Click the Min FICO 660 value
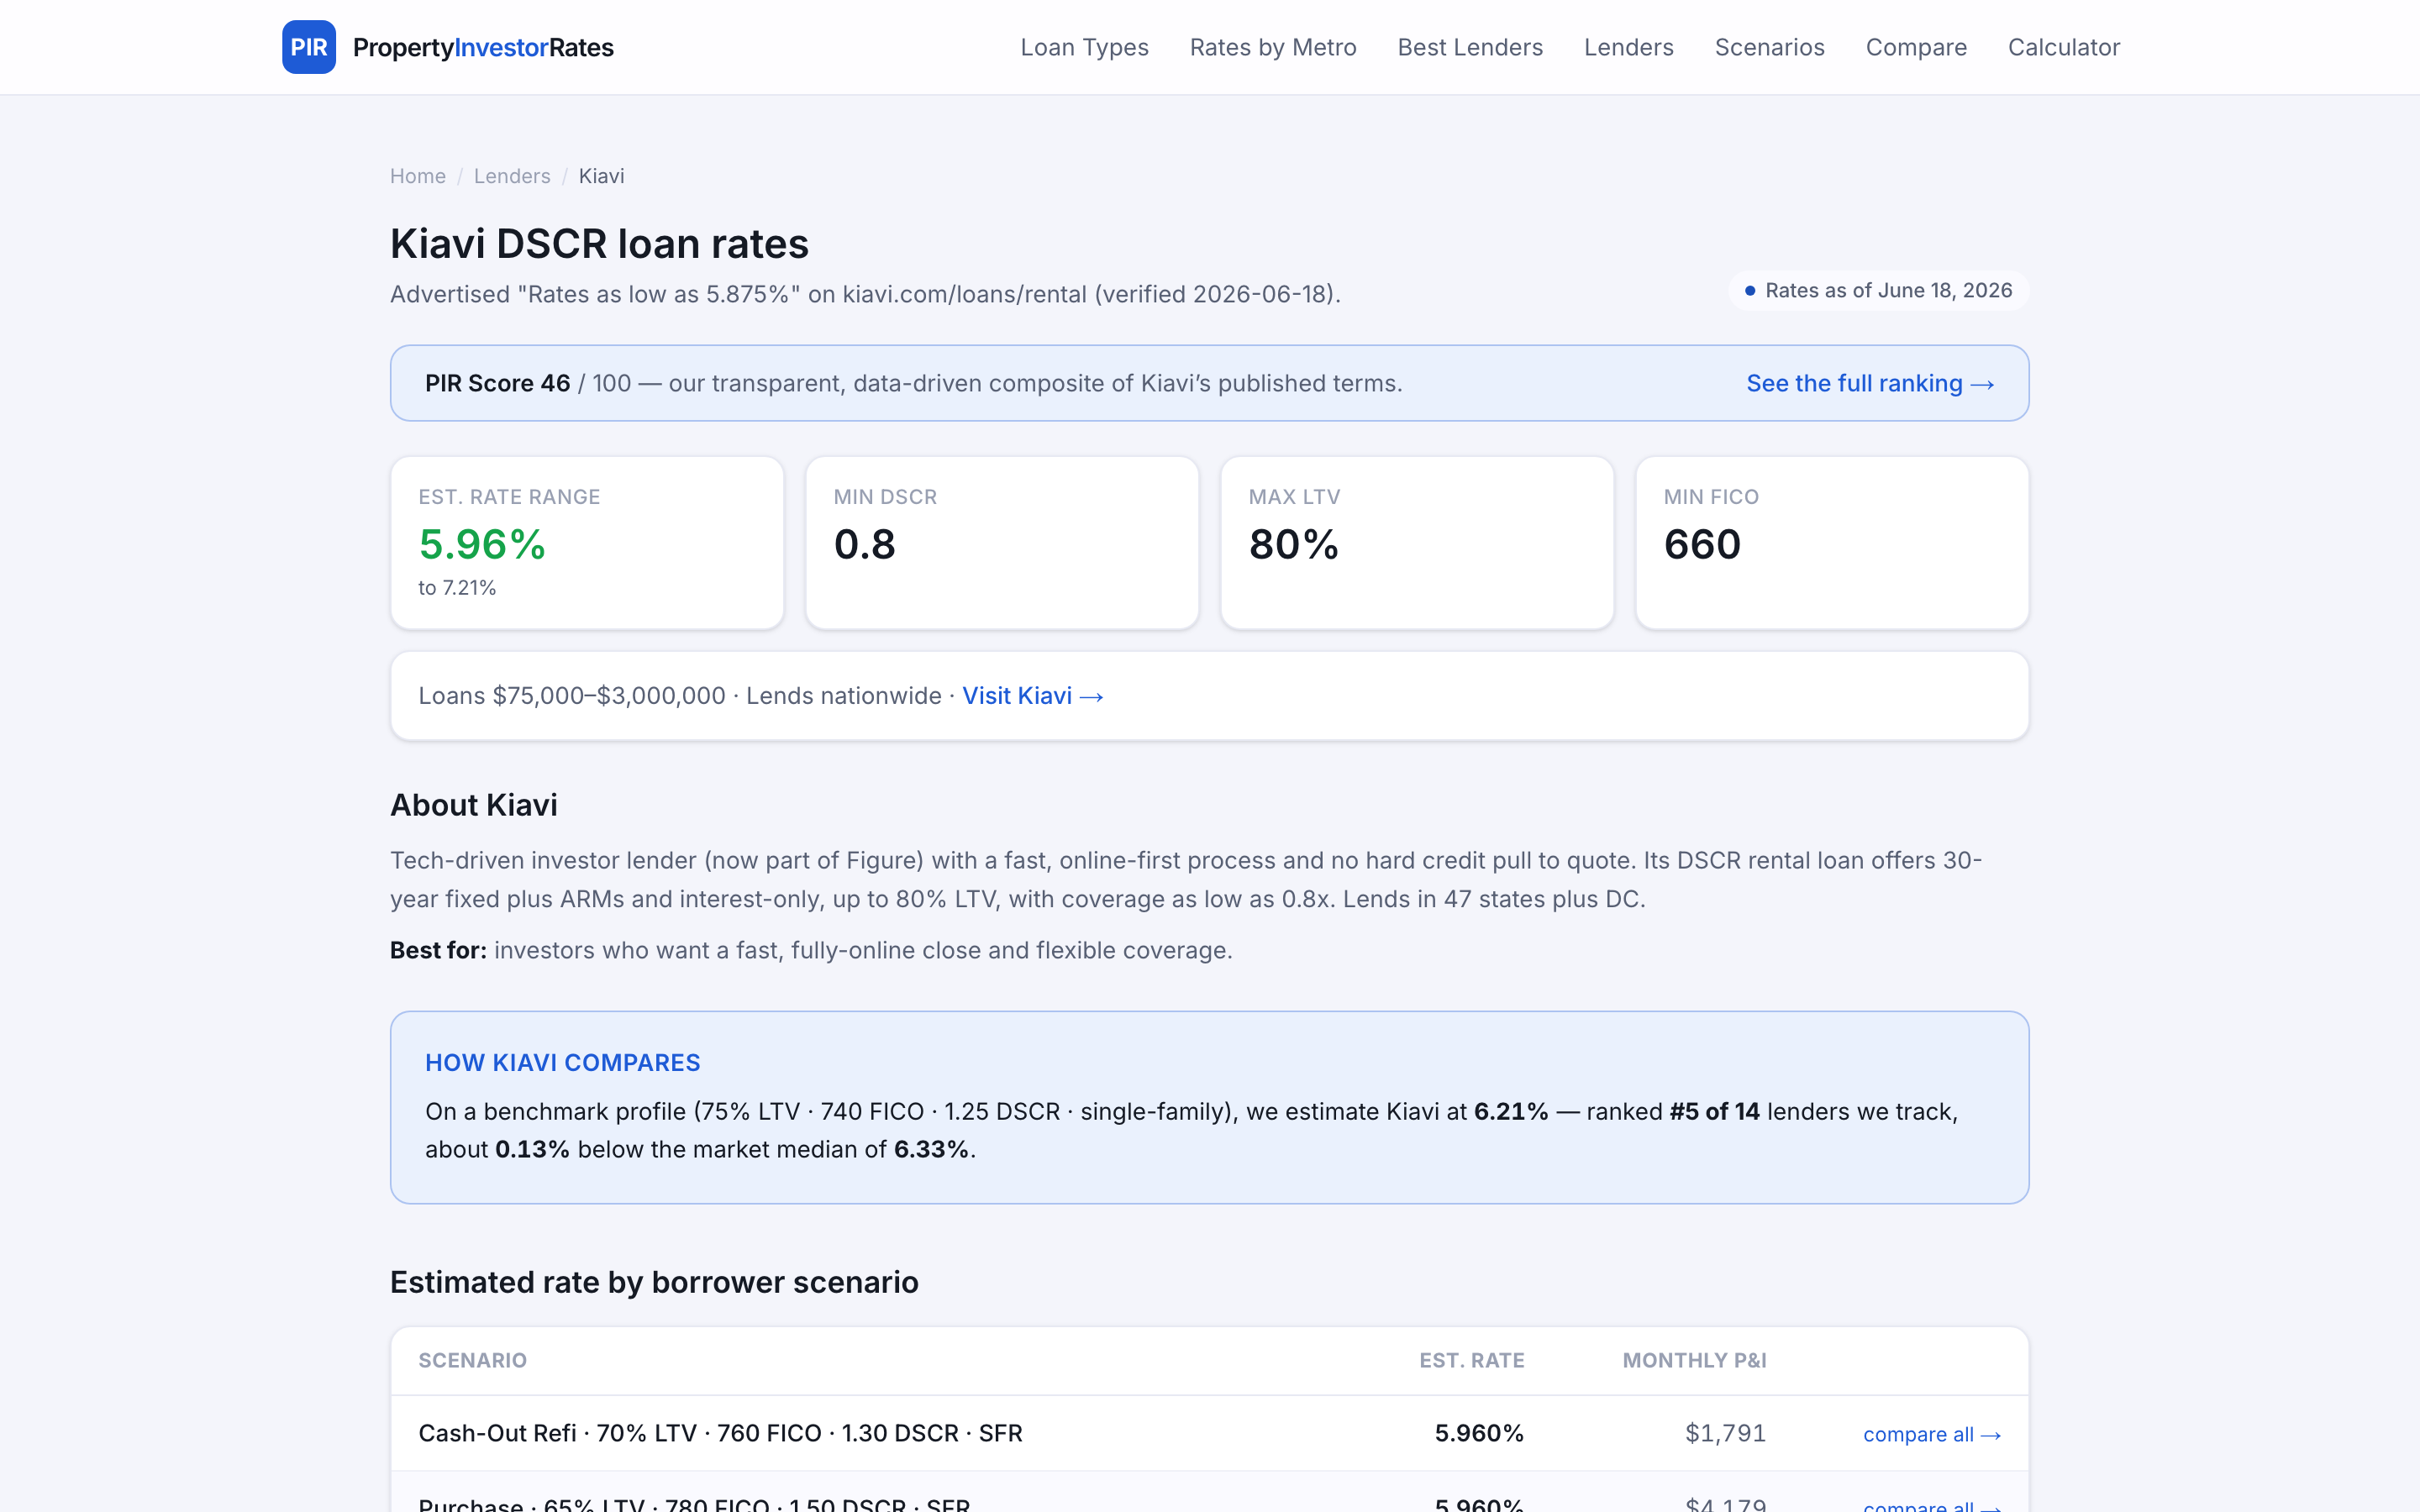This screenshot has height=1512, width=2420. click(1702, 544)
